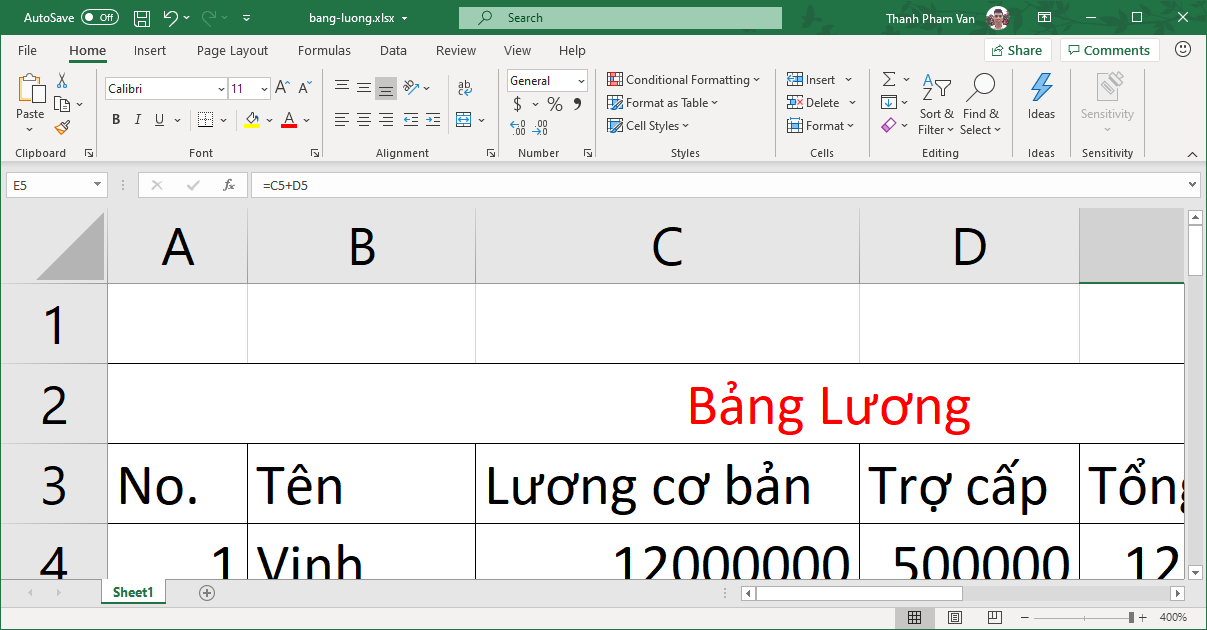Expand the Find & Select menu
1207x630 pixels.
pyautogui.click(x=980, y=104)
